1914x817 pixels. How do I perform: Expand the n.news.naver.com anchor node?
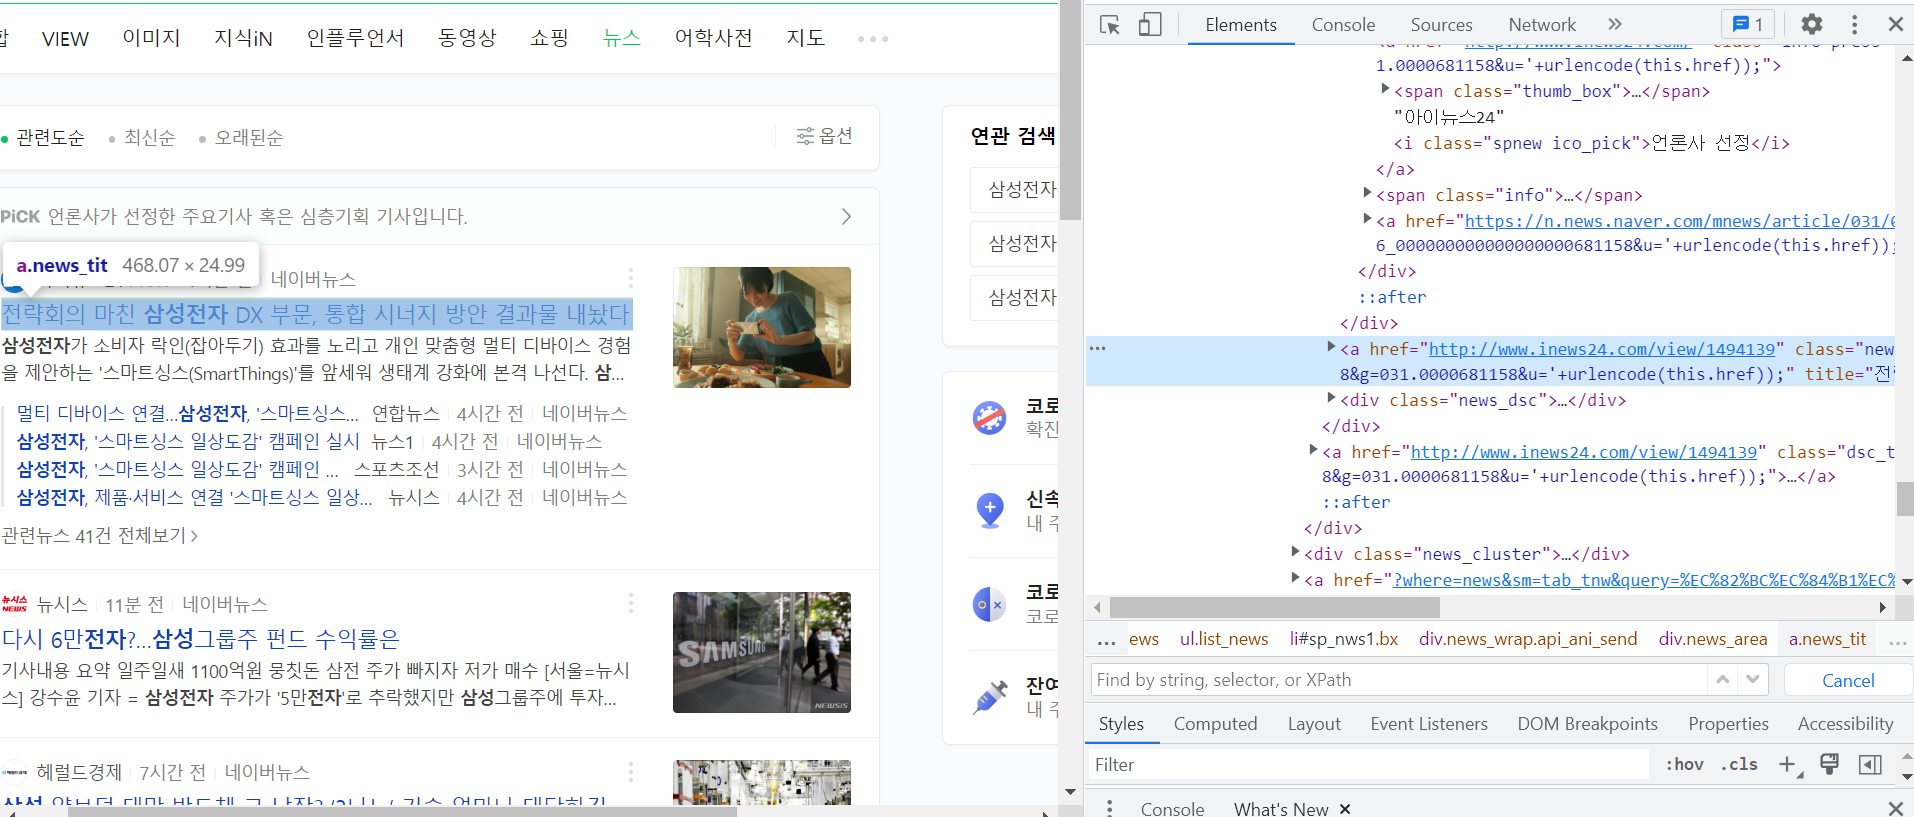point(1367,219)
